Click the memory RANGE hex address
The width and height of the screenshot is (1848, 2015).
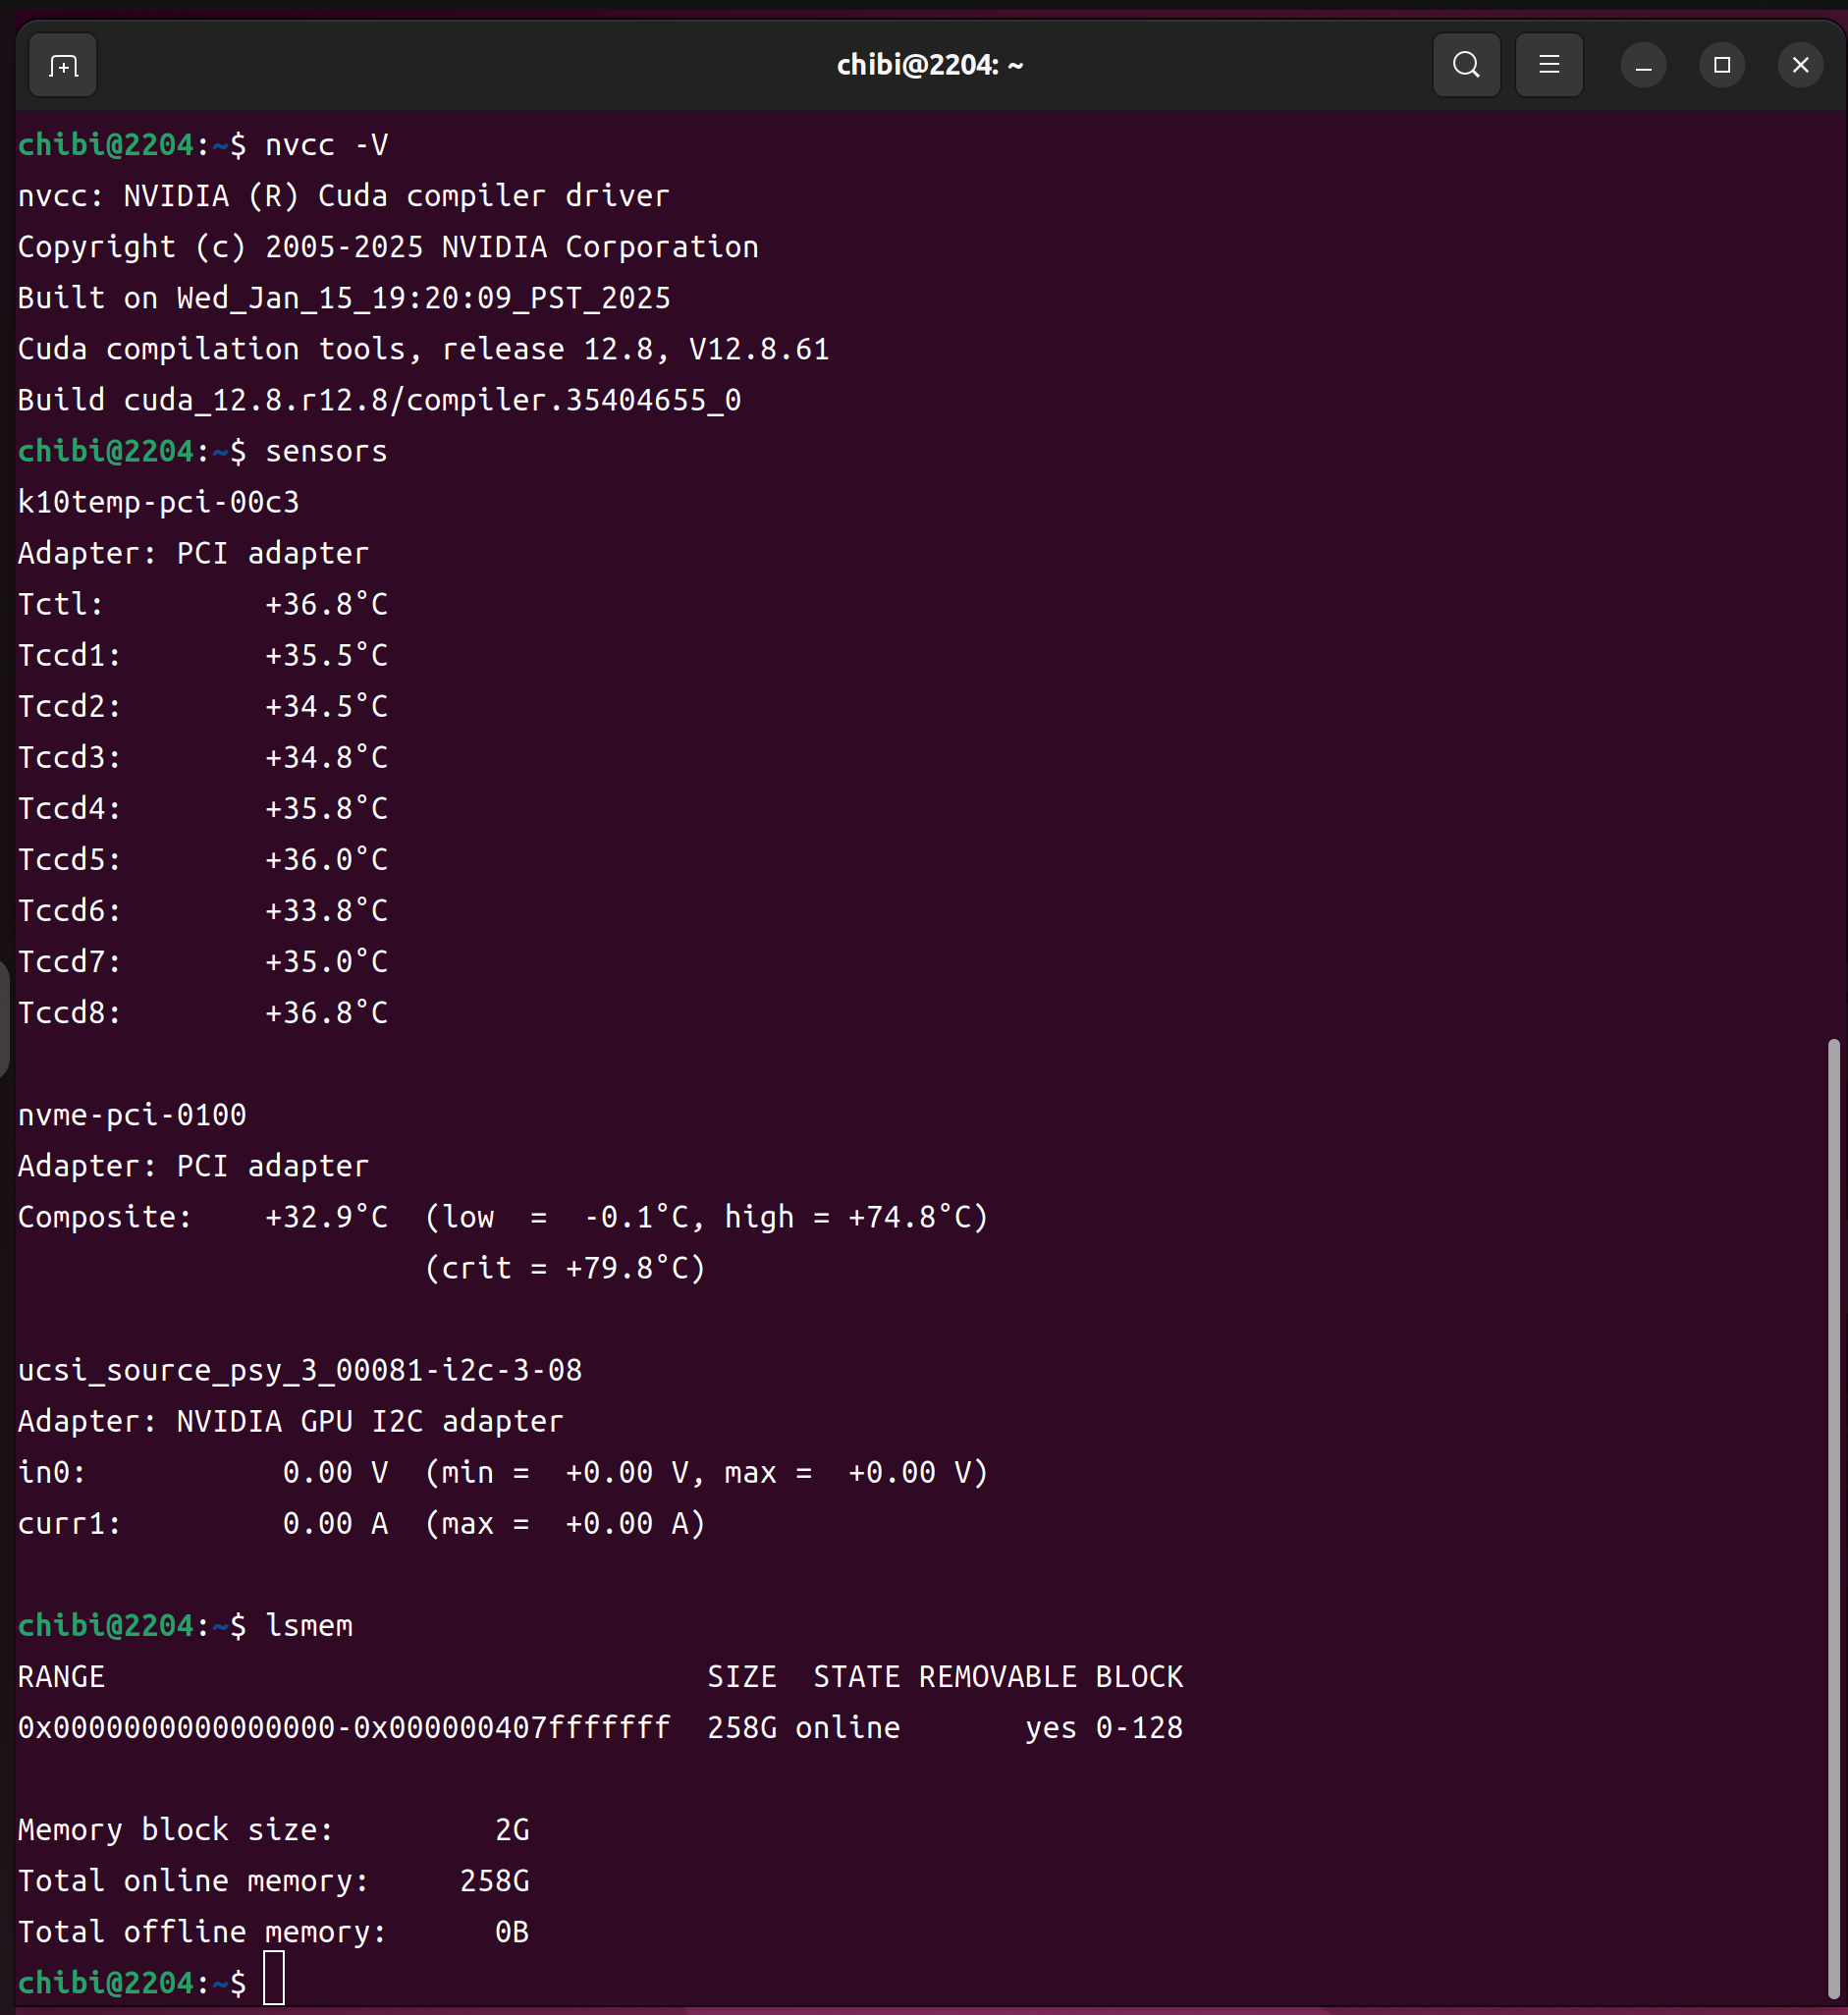pyautogui.click(x=344, y=1727)
